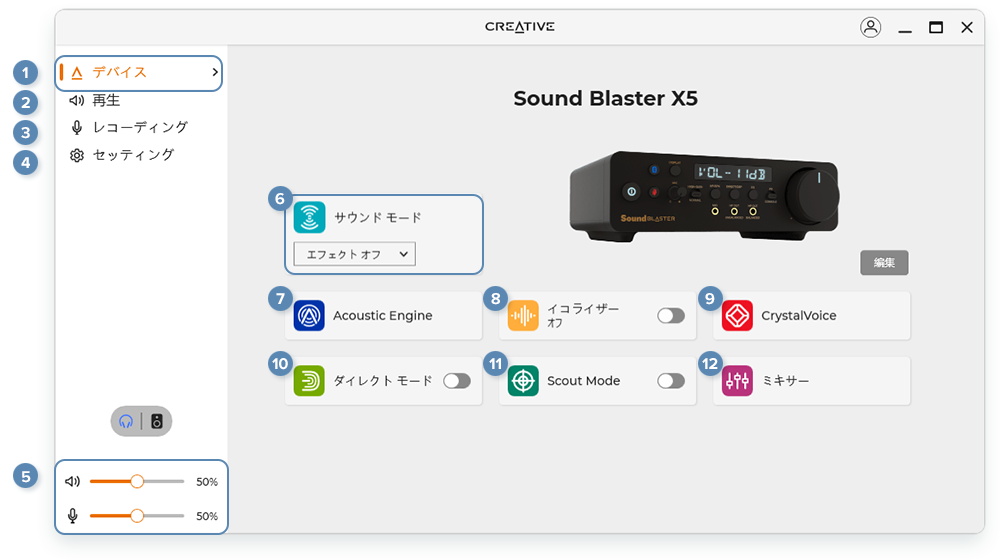Screen dimensions: 1000x560
Task: Open CrystalVoice via its red icon
Action: click(x=737, y=316)
